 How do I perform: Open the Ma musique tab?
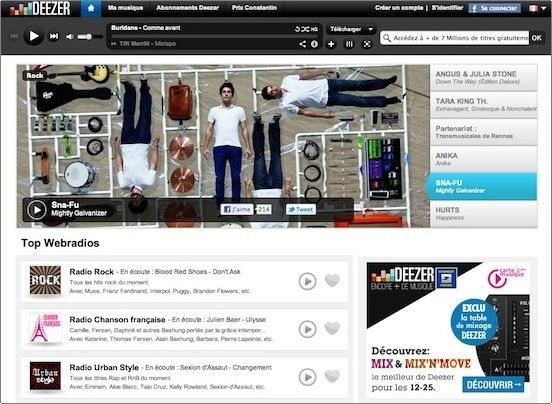125,8
